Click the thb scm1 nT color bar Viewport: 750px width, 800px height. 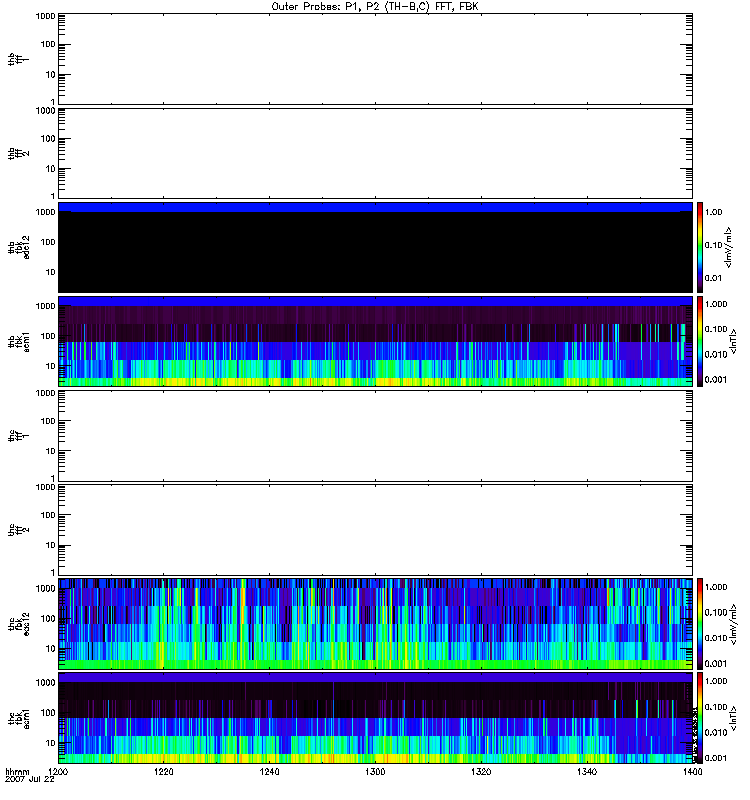click(x=702, y=341)
